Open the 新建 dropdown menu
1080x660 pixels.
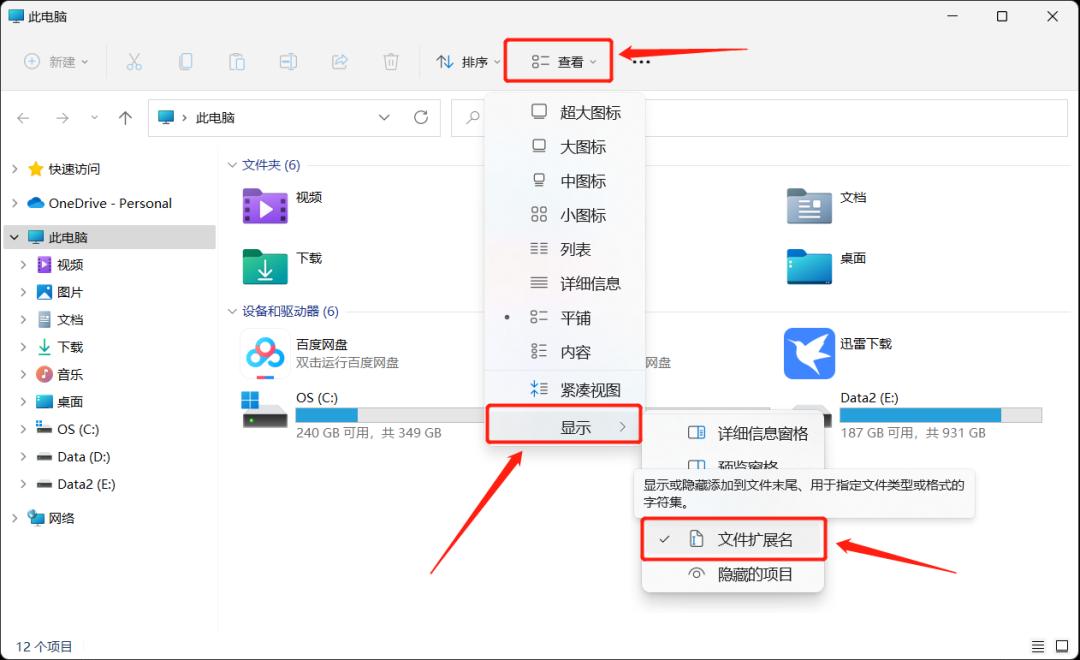(x=57, y=61)
